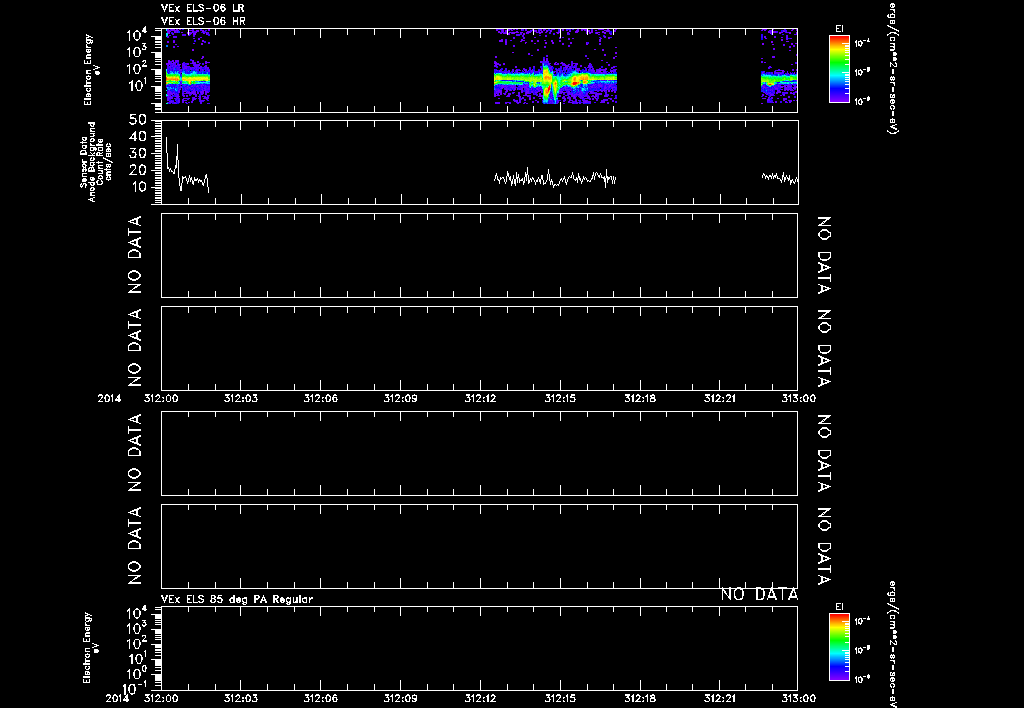The width and height of the screenshot is (1024, 708).
Task: Click the spectrogram data segment ending at 313:00
Action: pos(779,66)
